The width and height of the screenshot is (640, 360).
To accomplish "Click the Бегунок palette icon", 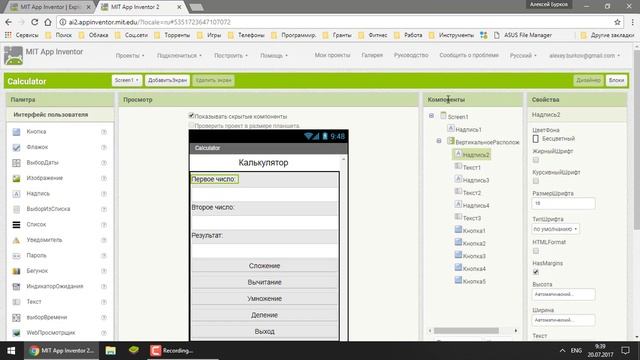I will tap(16, 271).
